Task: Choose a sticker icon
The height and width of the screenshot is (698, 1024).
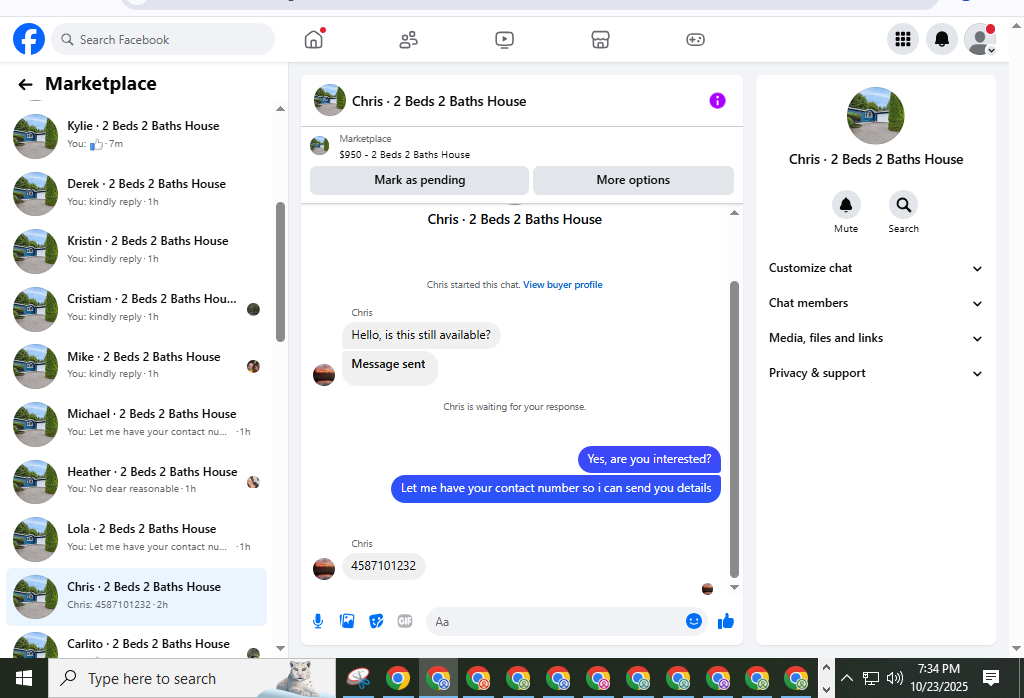Action: click(x=376, y=621)
